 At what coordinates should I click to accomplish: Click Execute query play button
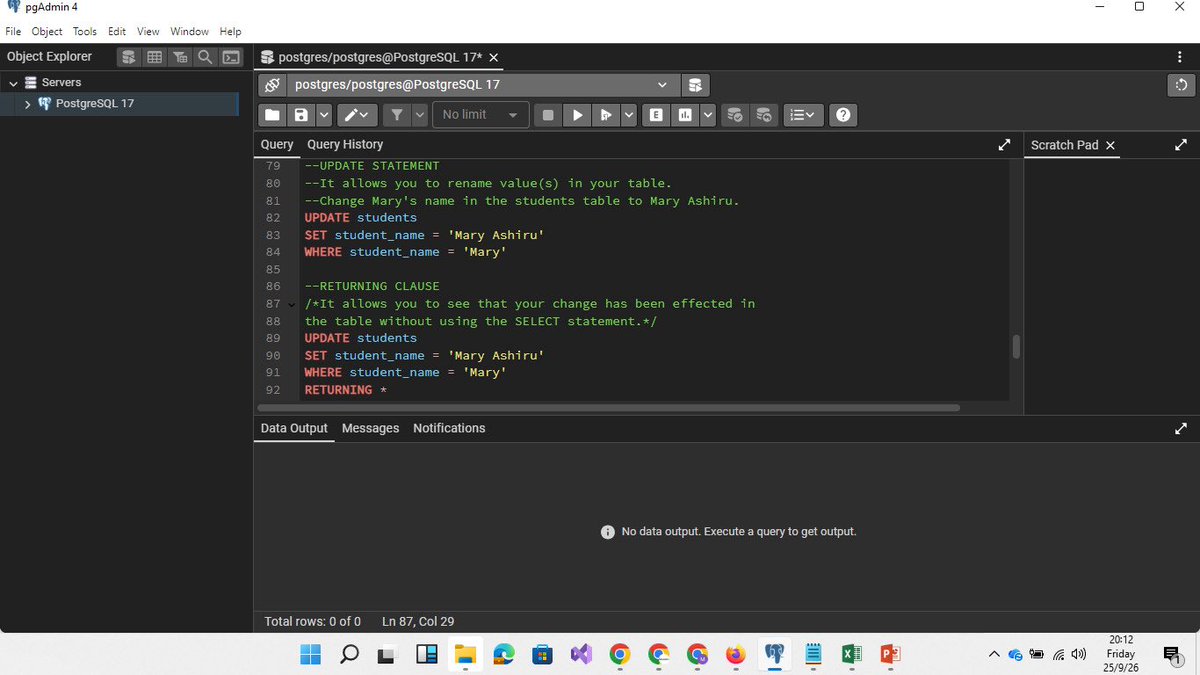[577, 115]
